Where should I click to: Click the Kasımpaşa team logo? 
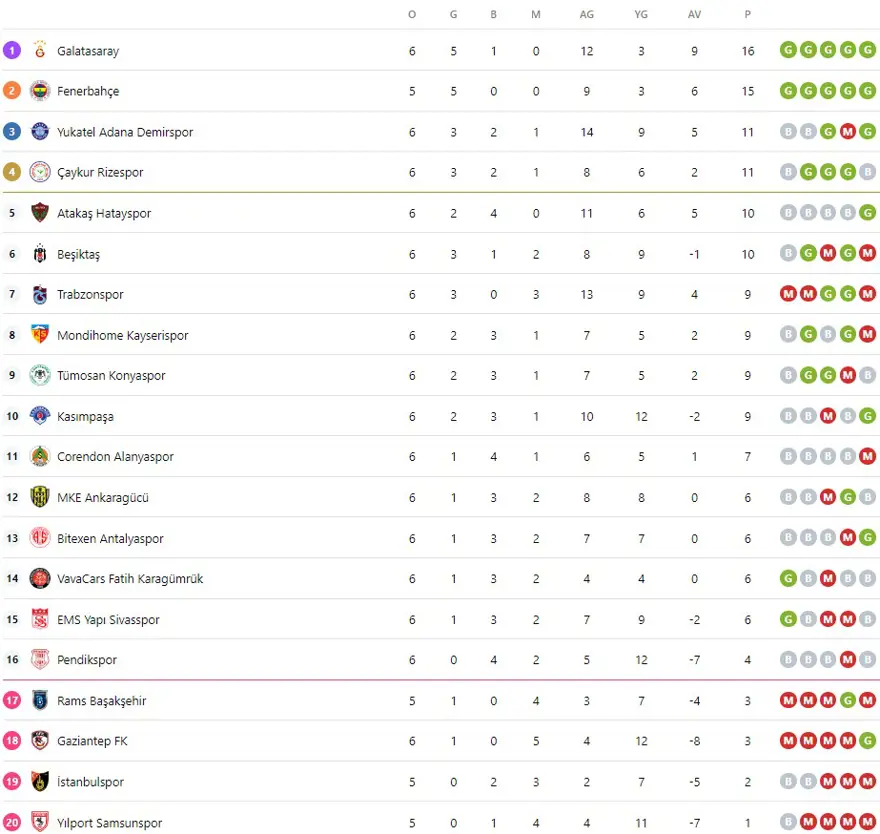[x=40, y=416]
